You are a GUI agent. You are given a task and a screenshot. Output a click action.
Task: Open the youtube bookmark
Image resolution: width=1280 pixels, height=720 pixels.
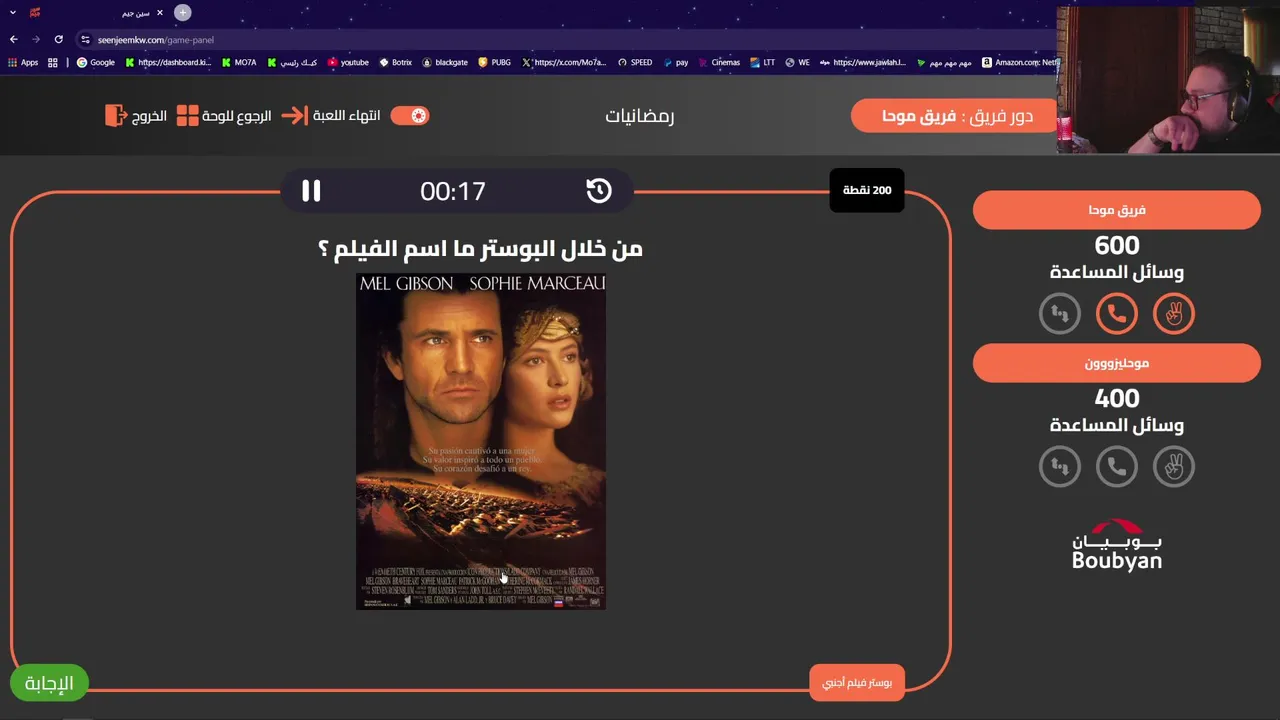click(348, 62)
